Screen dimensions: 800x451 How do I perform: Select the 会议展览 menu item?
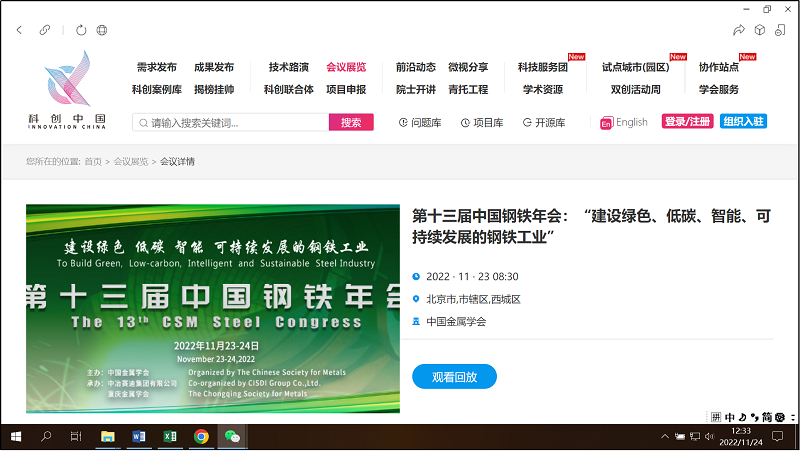pyautogui.click(x=346, y=67)
